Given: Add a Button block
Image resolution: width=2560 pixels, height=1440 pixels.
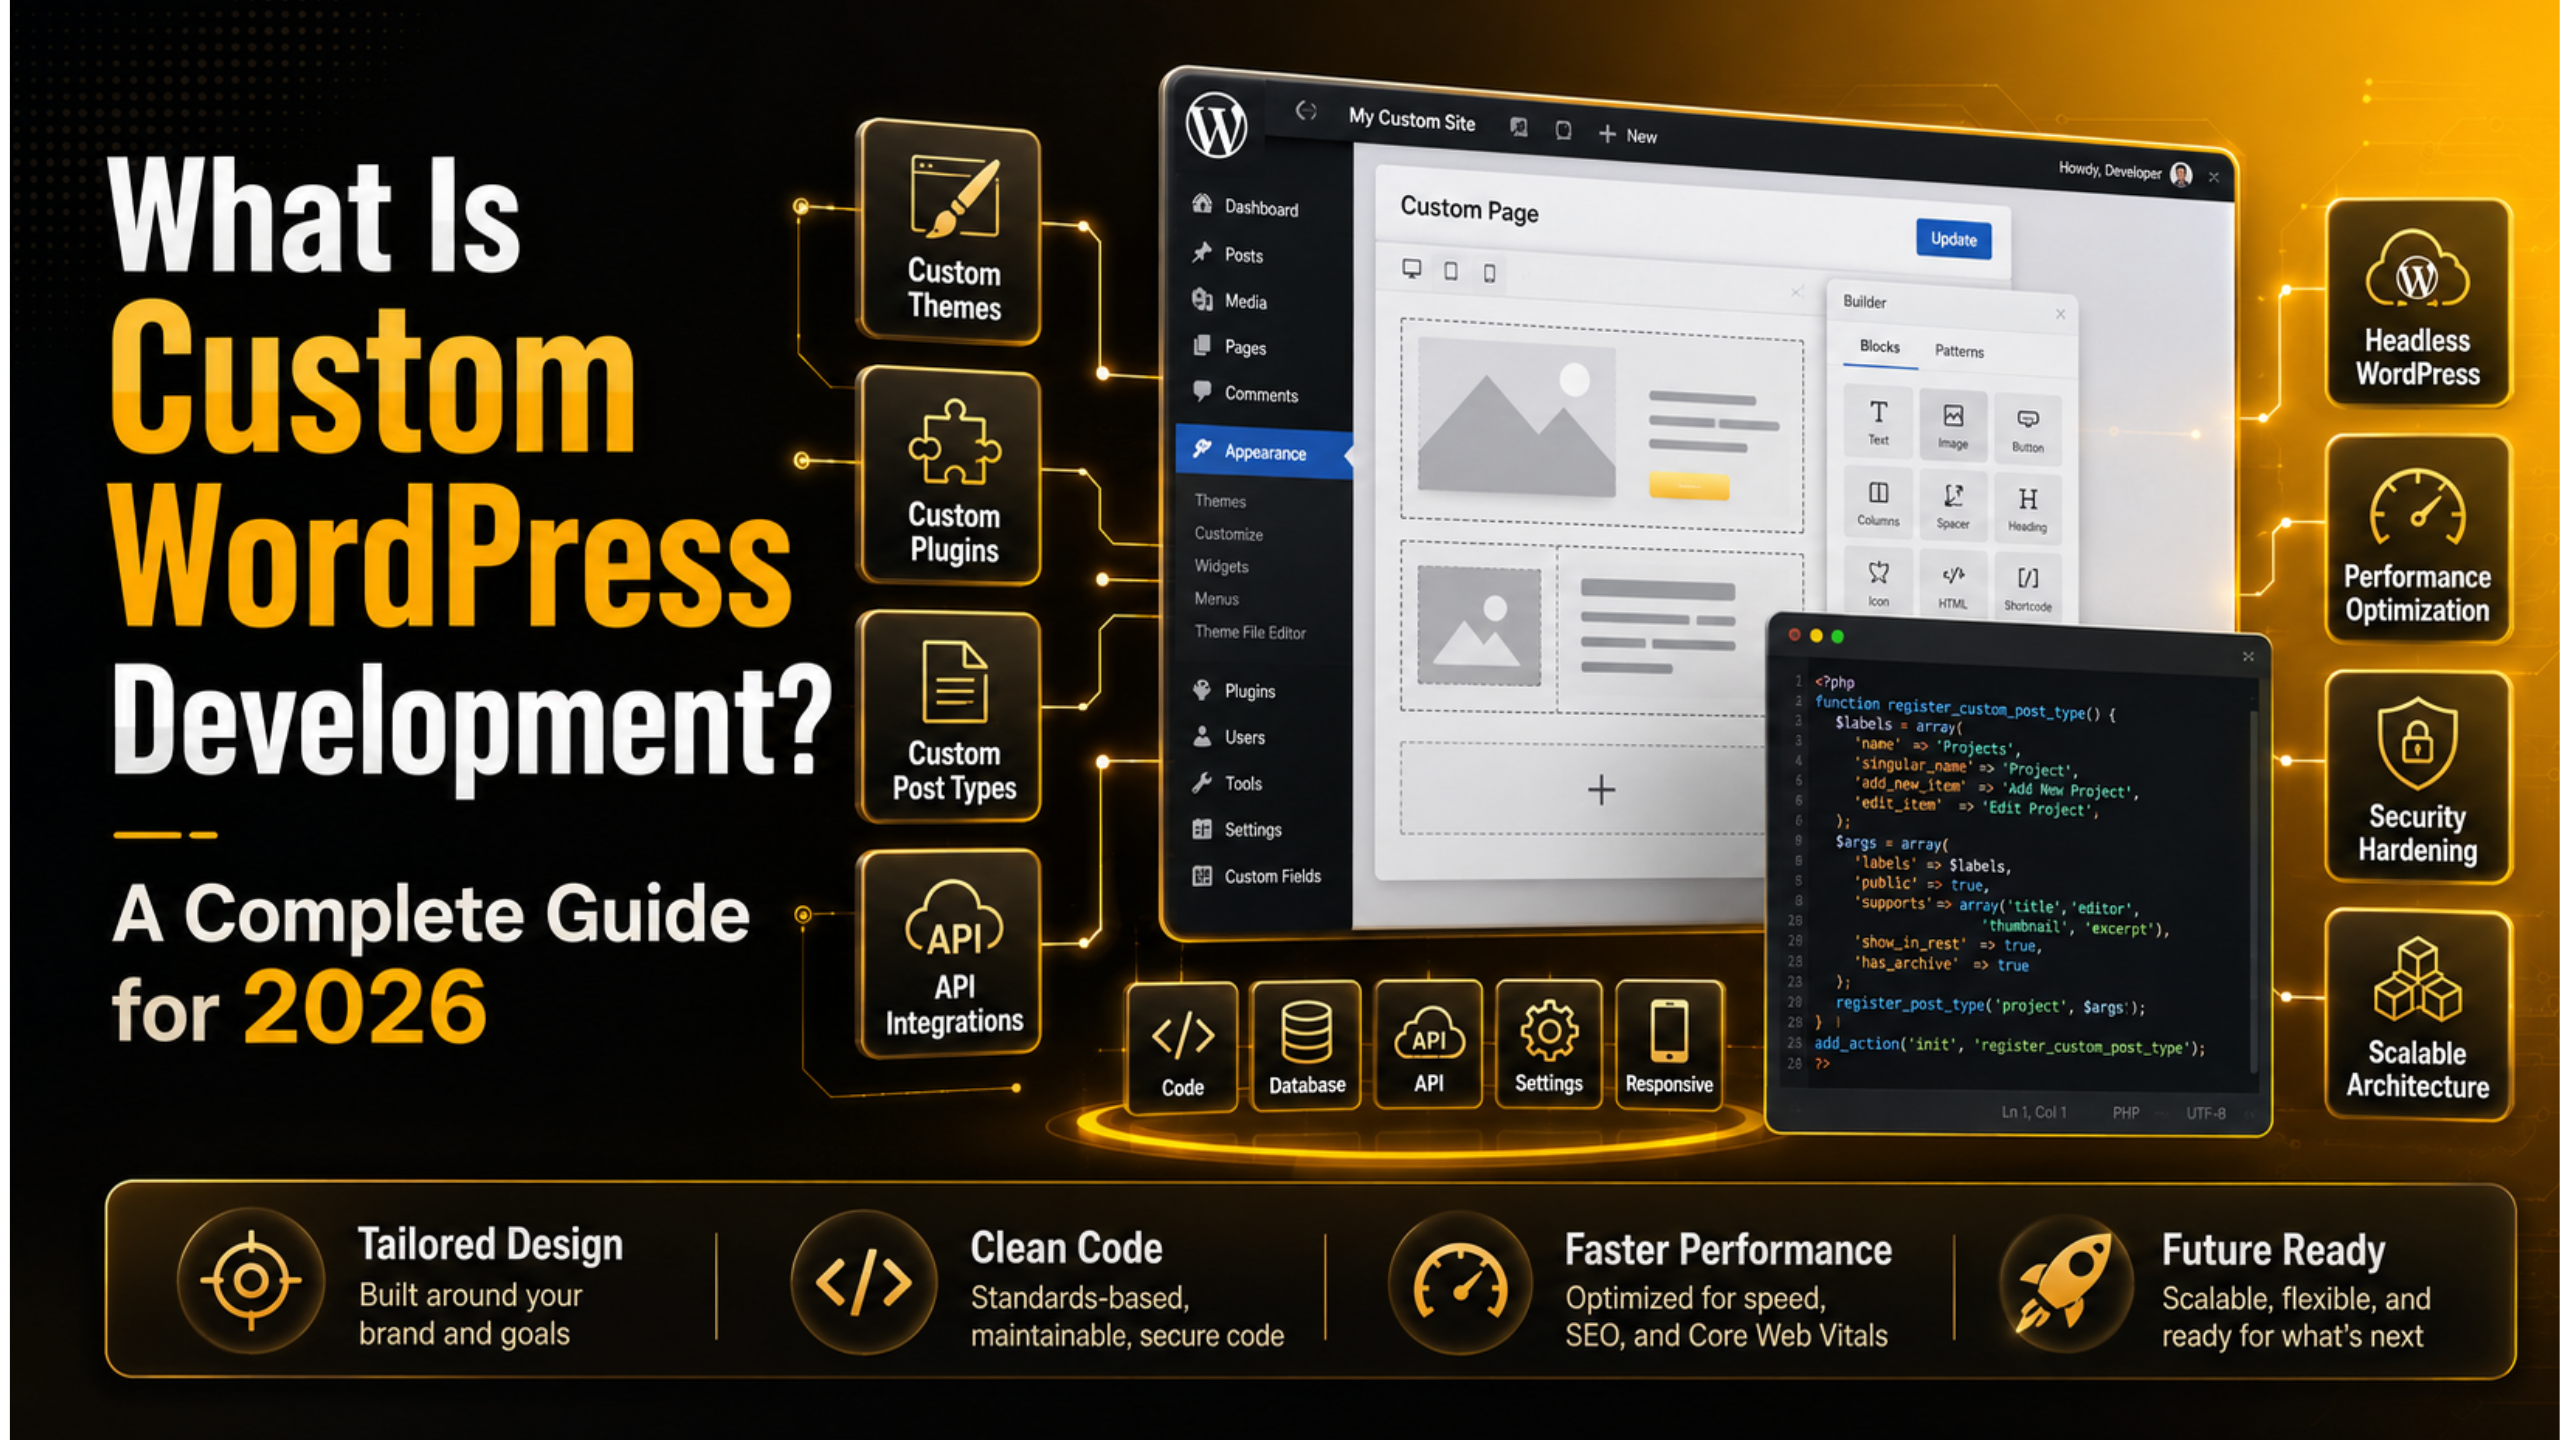Looking at the screenshot, I should point(2027,429).
